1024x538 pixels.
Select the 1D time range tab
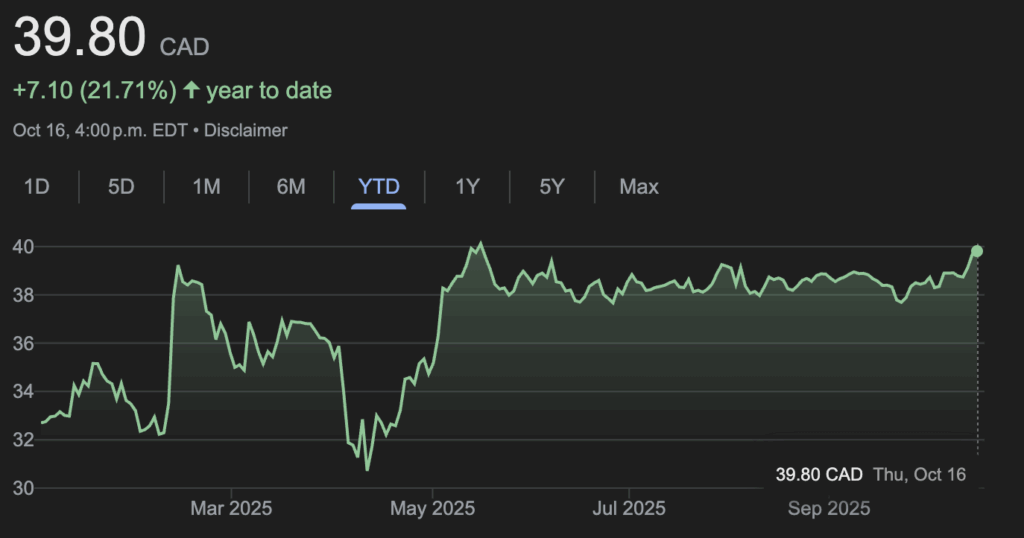(x=36, y=187)
